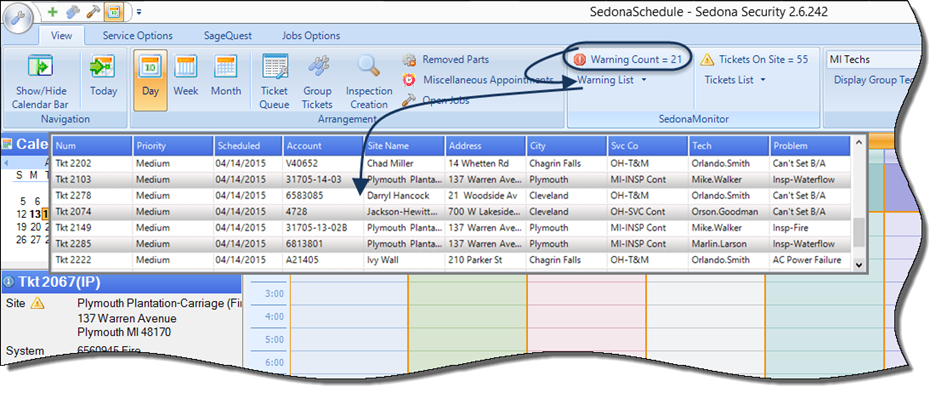Select ticket row Tkt 2149
This screenshot has height=393, width=936.
(x=452, y=228)
